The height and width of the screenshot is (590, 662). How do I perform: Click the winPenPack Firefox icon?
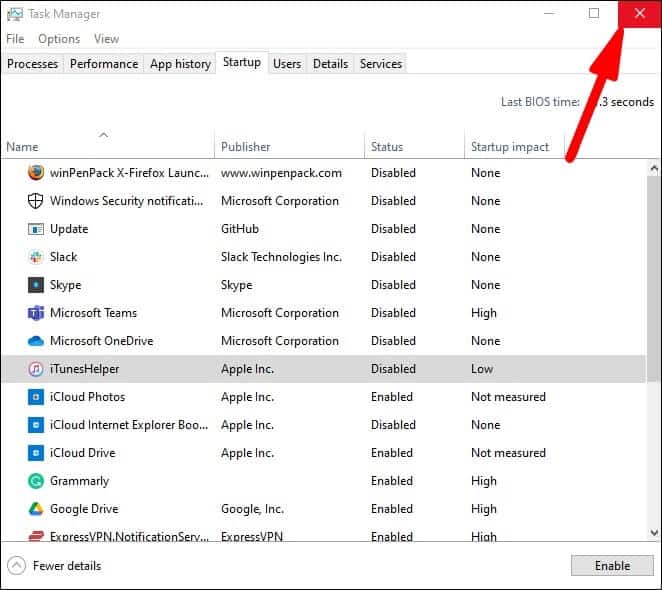[36, 173]
